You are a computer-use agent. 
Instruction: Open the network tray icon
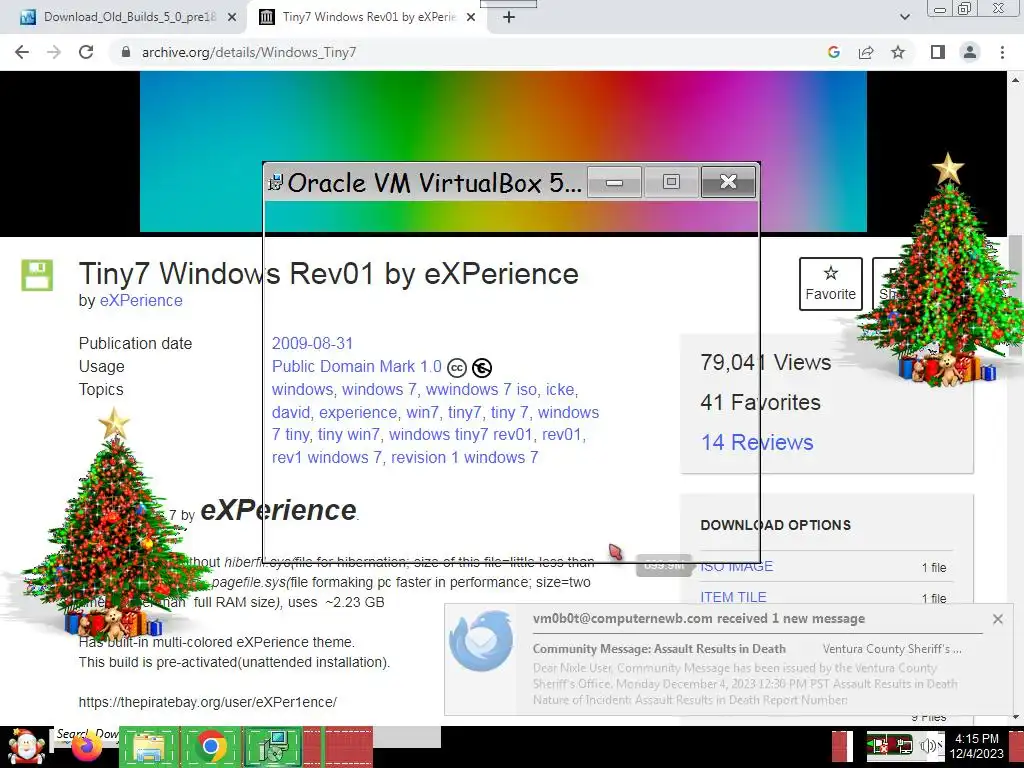[x=904, y=745]
